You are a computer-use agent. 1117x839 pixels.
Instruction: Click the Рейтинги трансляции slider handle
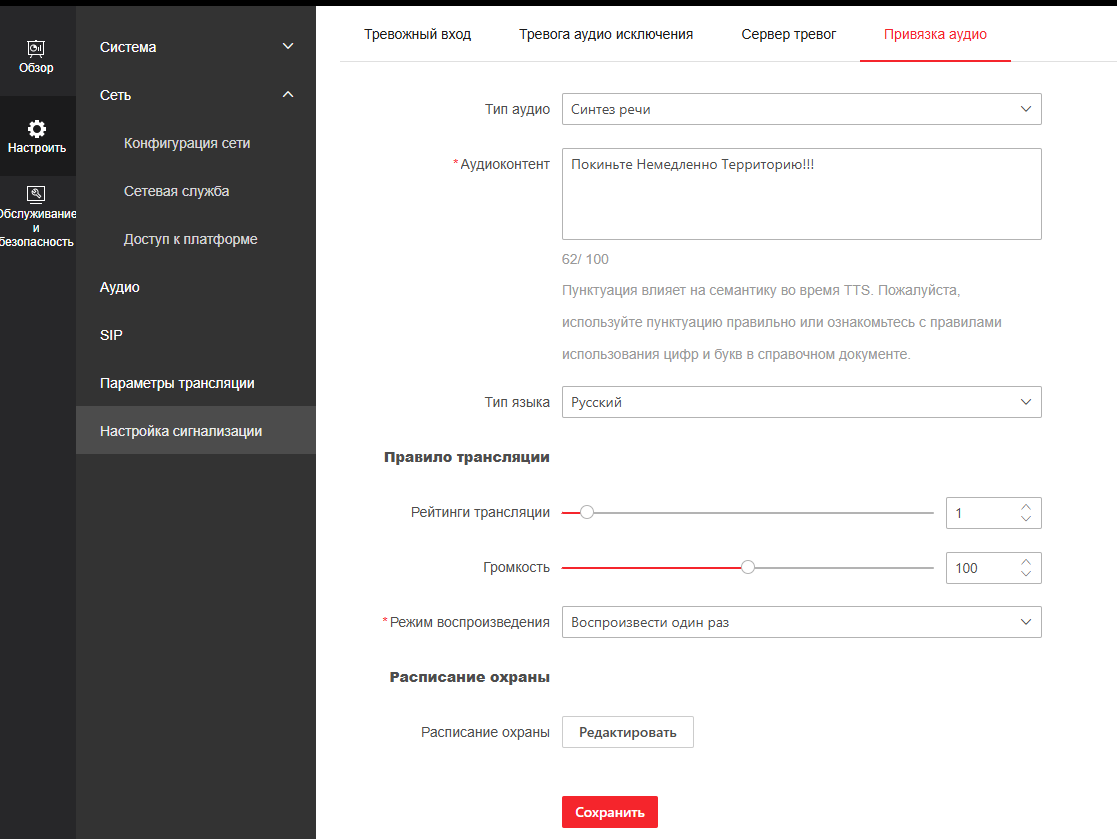point(587,512)
